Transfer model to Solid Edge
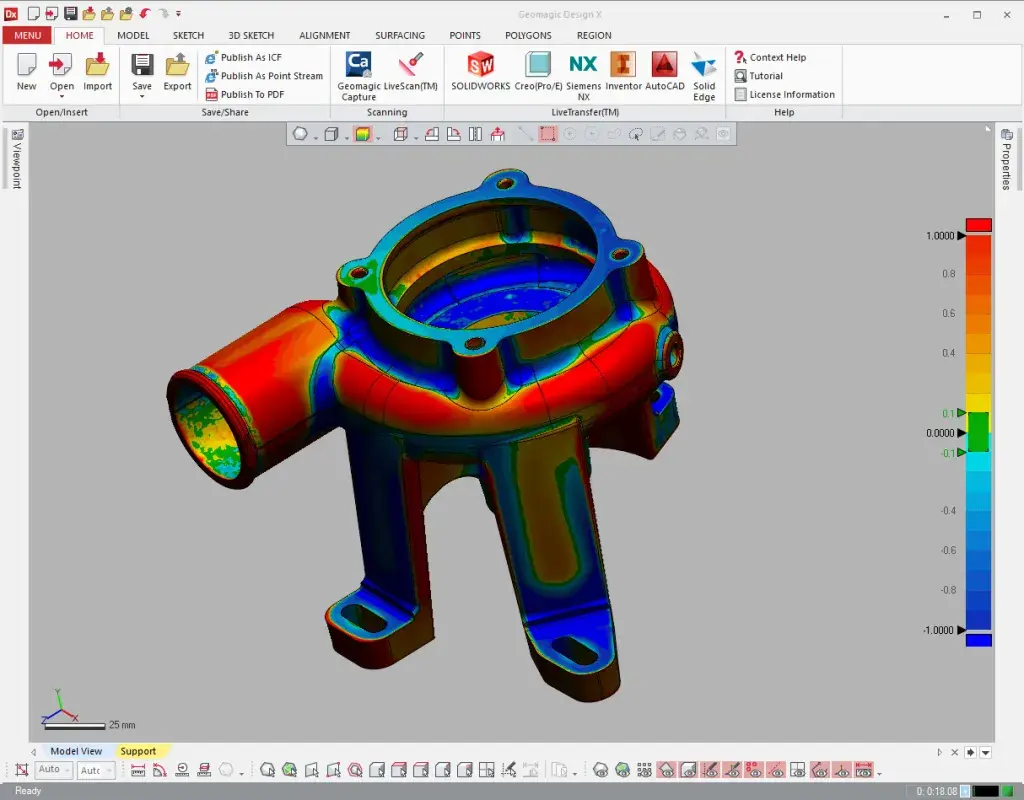This screenshot has width=1024, height=800. [x=704, y=70]
